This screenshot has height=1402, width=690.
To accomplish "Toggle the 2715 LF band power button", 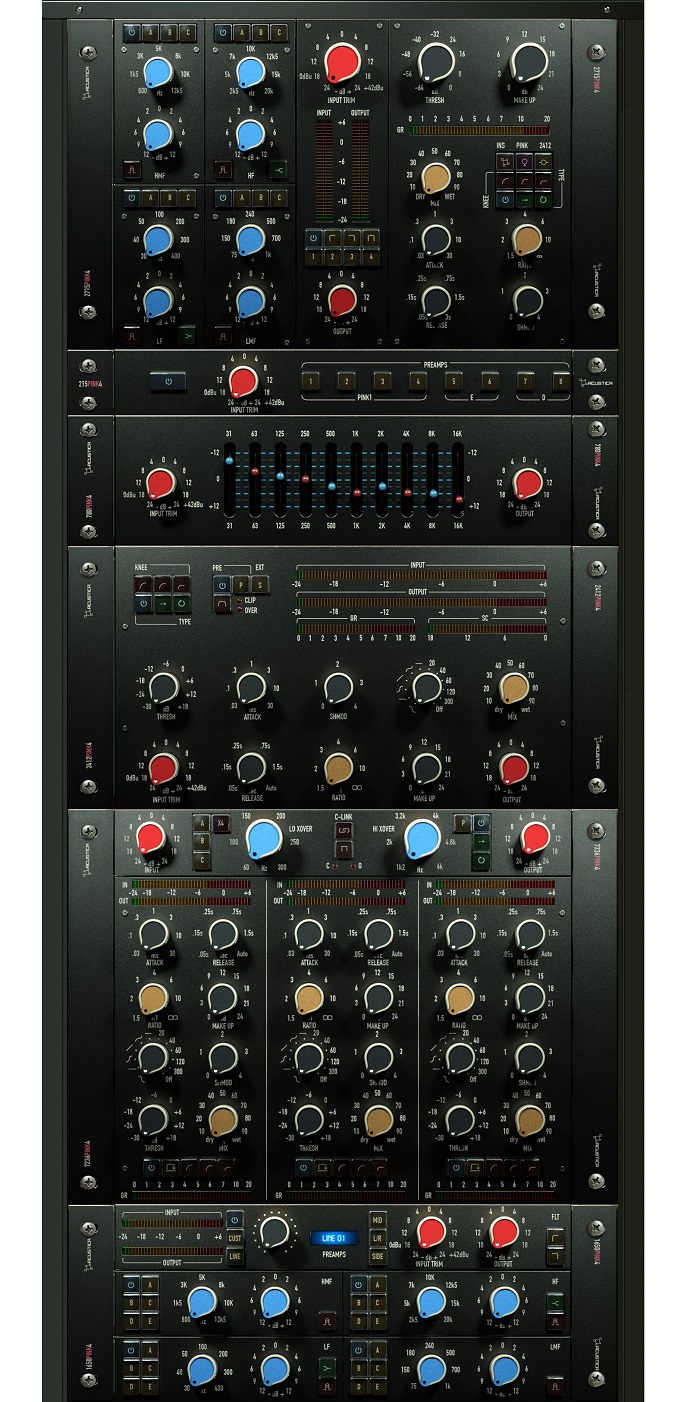I will [x=130, y=199].
